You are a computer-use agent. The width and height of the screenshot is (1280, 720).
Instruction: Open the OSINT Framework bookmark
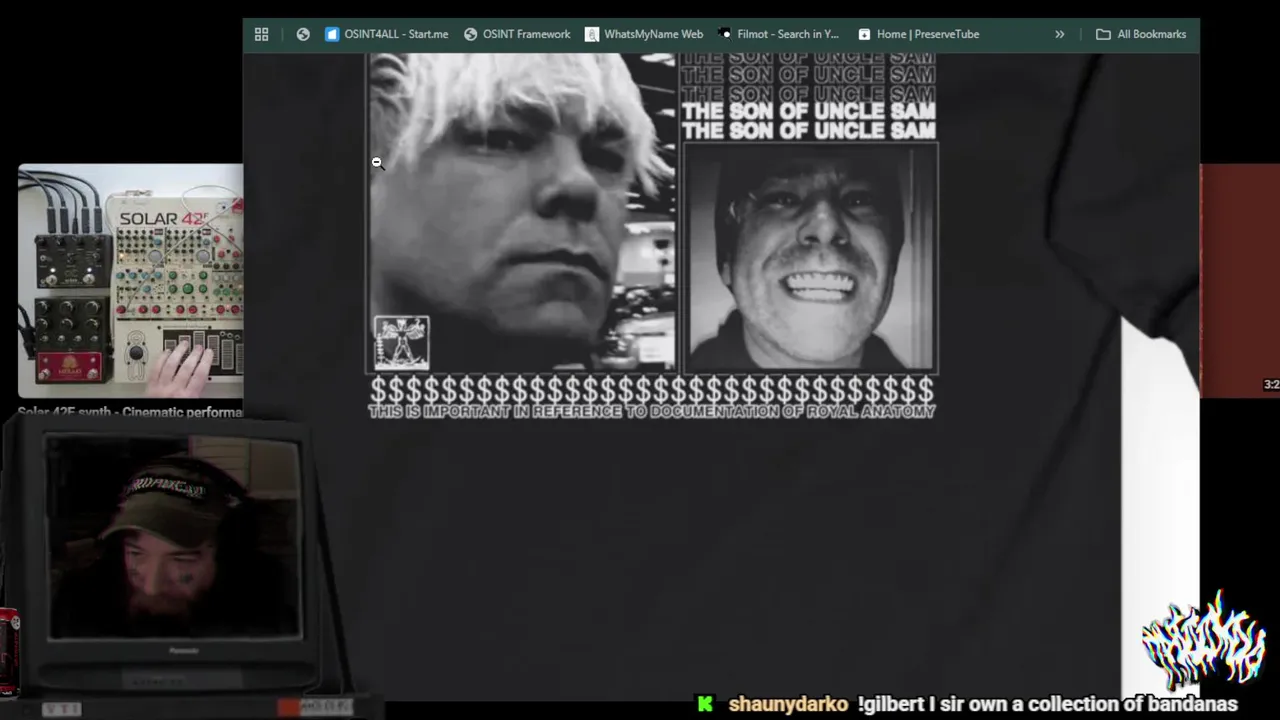click(x=517, y=34)
